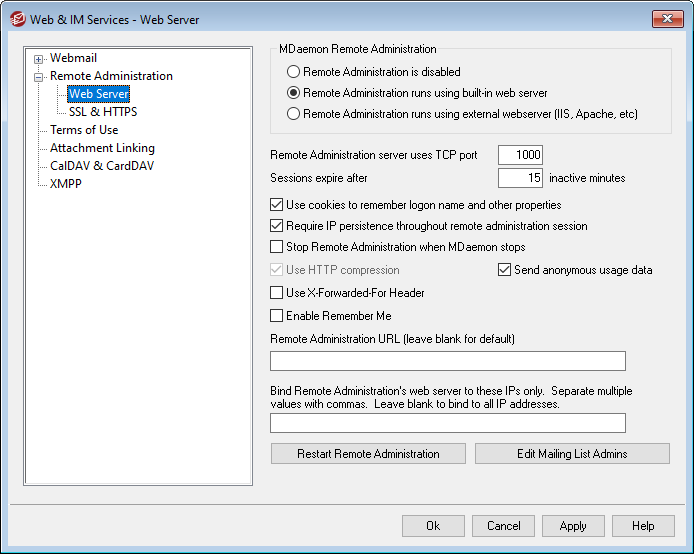This screenshot has height=554, width=694.
Task: Select Remote Administration is disabled option
Action: tap(293, 72)
